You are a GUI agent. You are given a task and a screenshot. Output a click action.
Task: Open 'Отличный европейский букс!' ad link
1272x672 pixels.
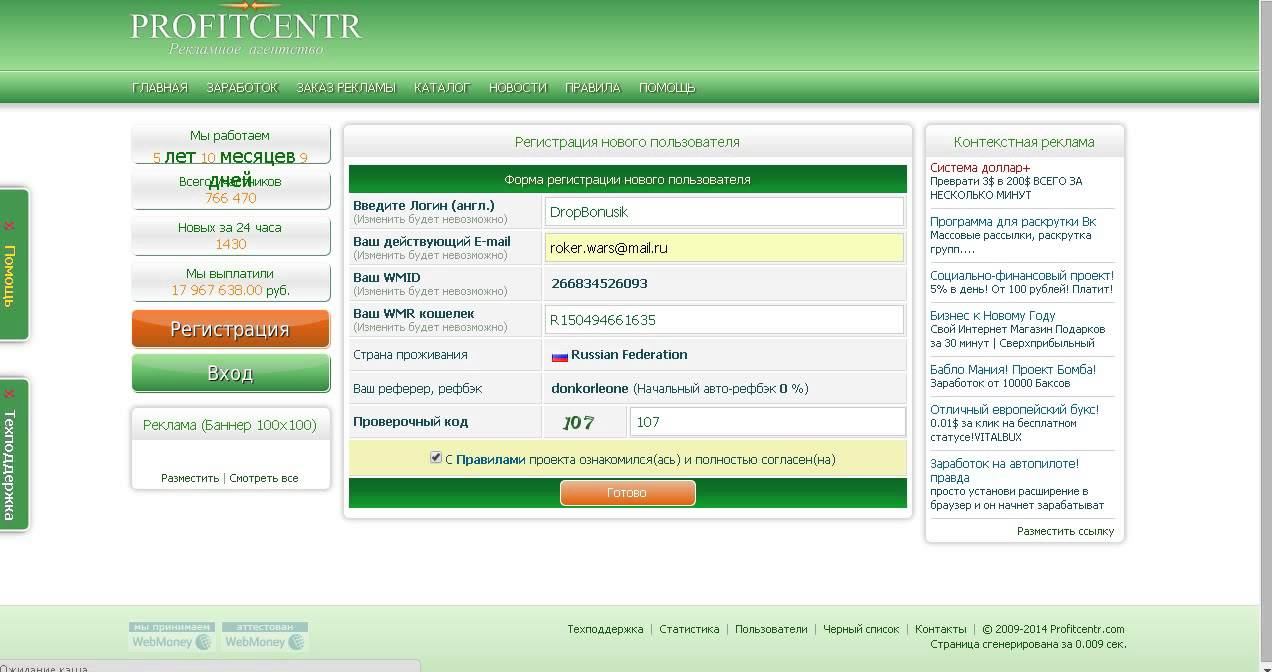[x=1014, y=410]
